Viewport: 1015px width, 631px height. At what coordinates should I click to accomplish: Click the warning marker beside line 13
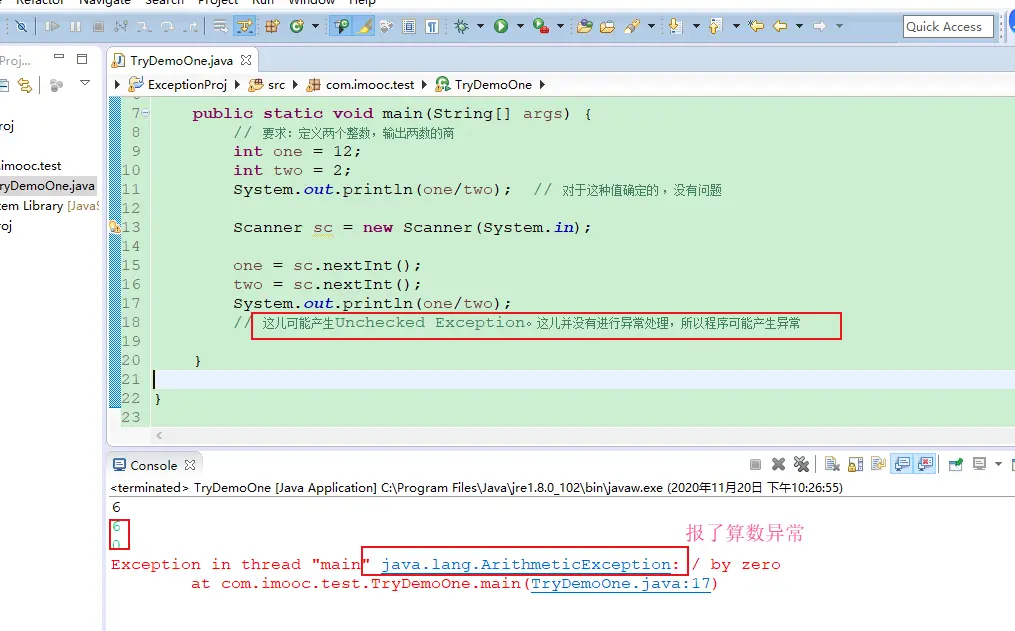114,228
